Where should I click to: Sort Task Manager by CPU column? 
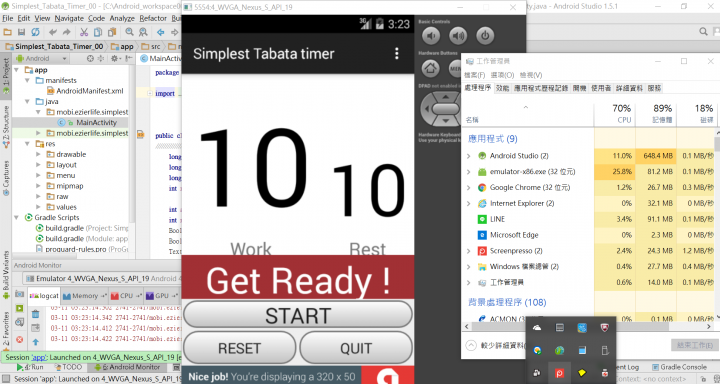pos(615,113)
